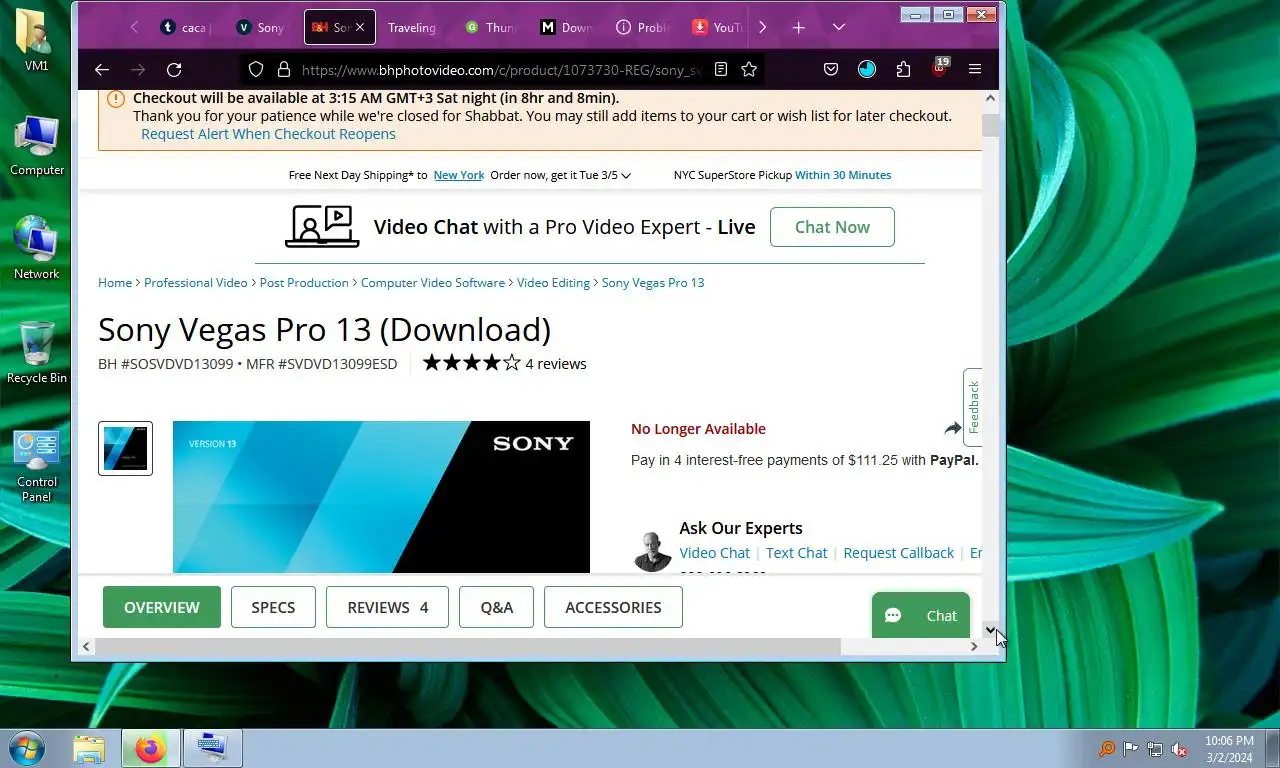Open the Video Editing breadcrumb link
Image resolution: width=1280 pixels, height=768 pixels.
[x=553, y=283]
